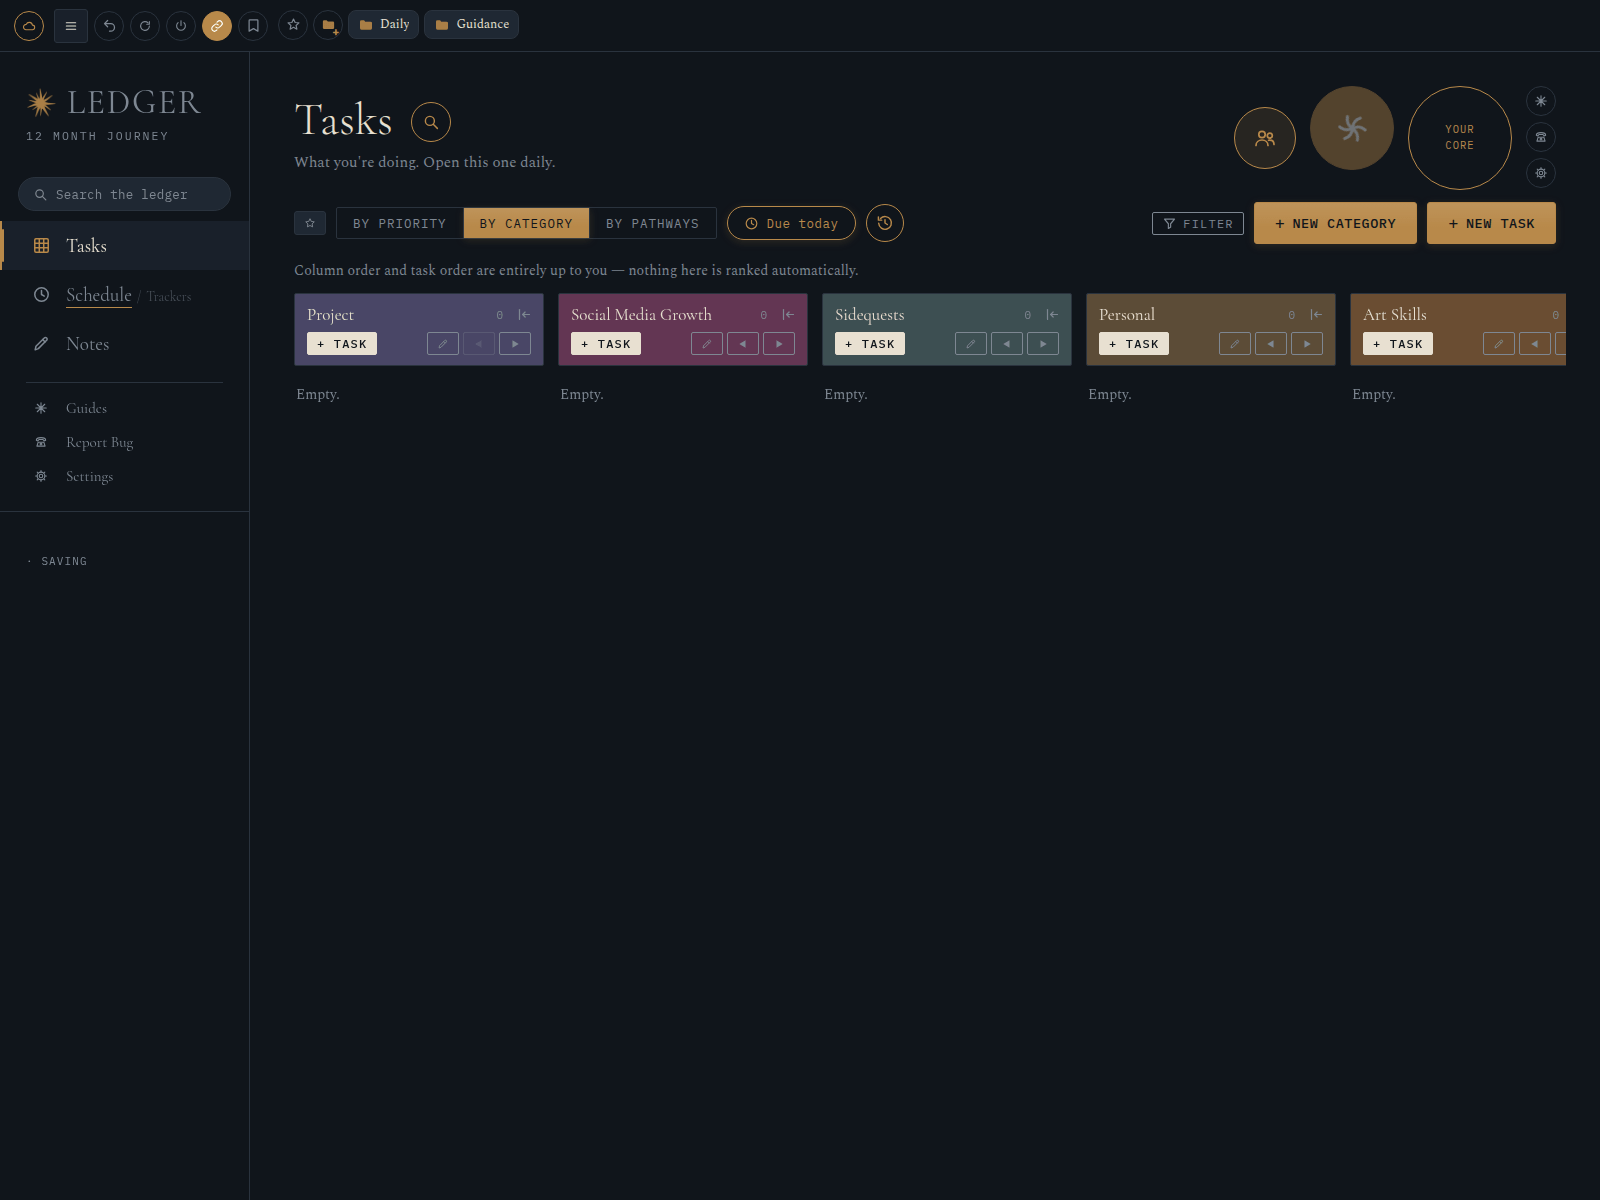This screenshot has width=1600, height=1200.
Task: Click the New Category button
Action: coord(1335,223)
